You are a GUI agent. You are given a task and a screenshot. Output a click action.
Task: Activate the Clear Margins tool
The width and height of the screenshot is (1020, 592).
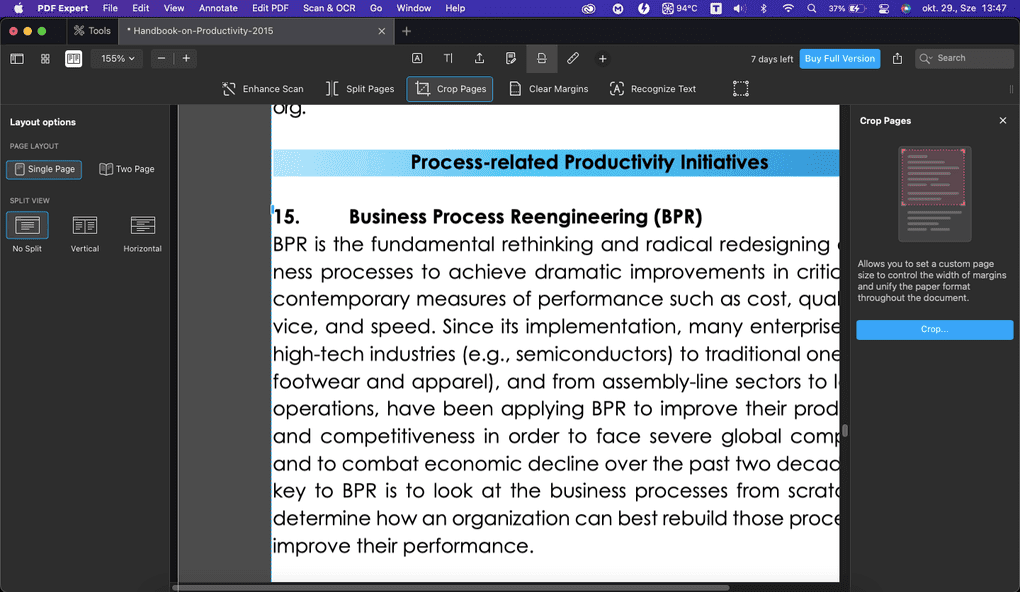[x=548, y=88]
